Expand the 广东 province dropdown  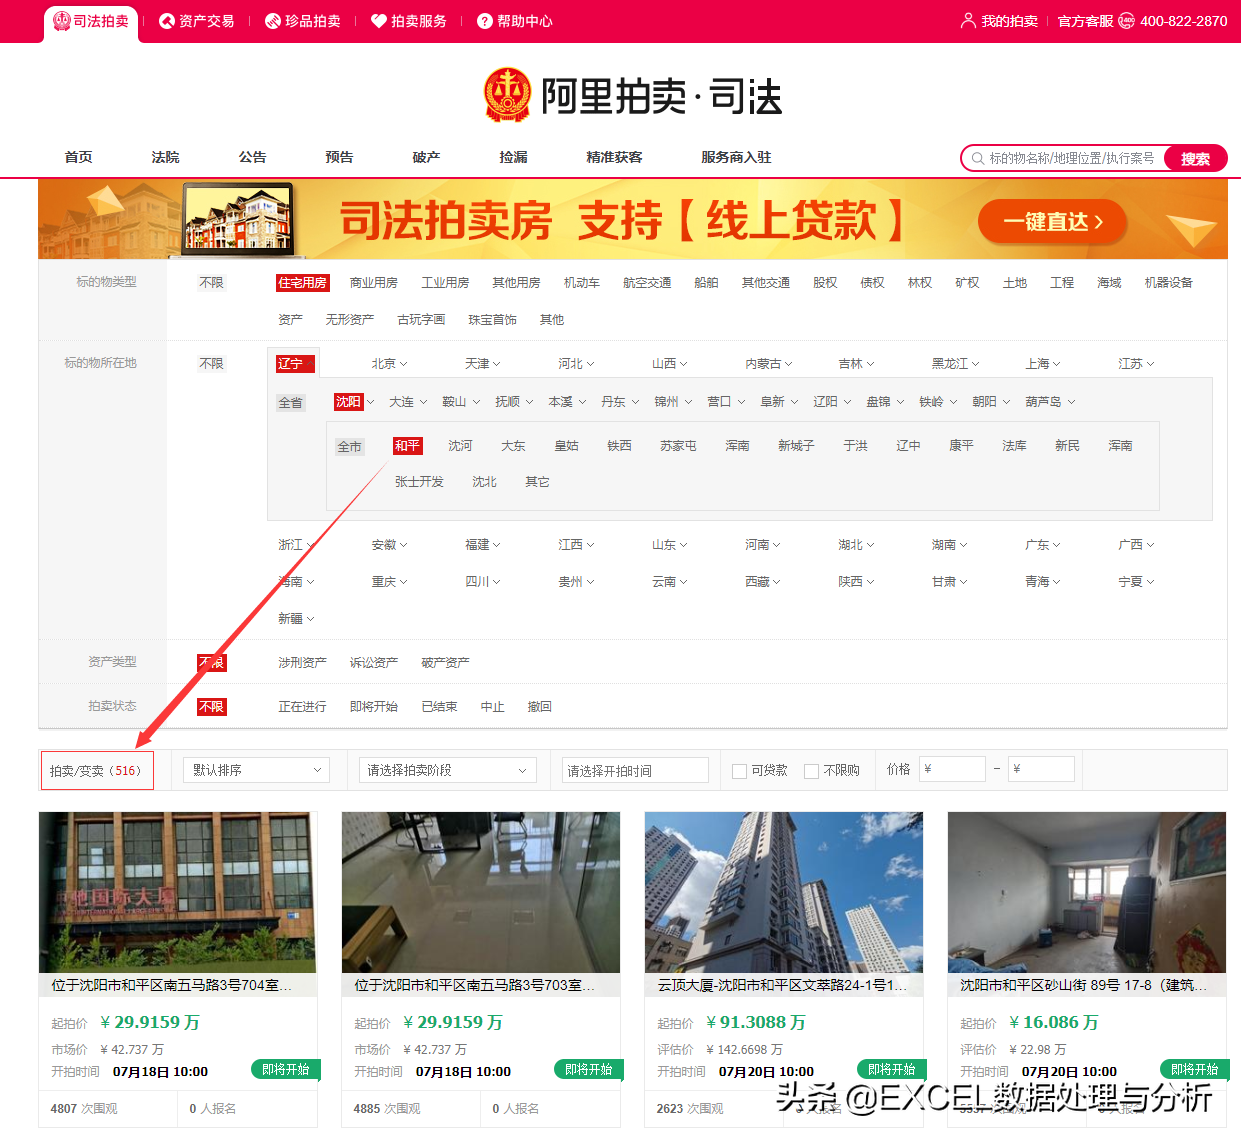(1043, 545)
